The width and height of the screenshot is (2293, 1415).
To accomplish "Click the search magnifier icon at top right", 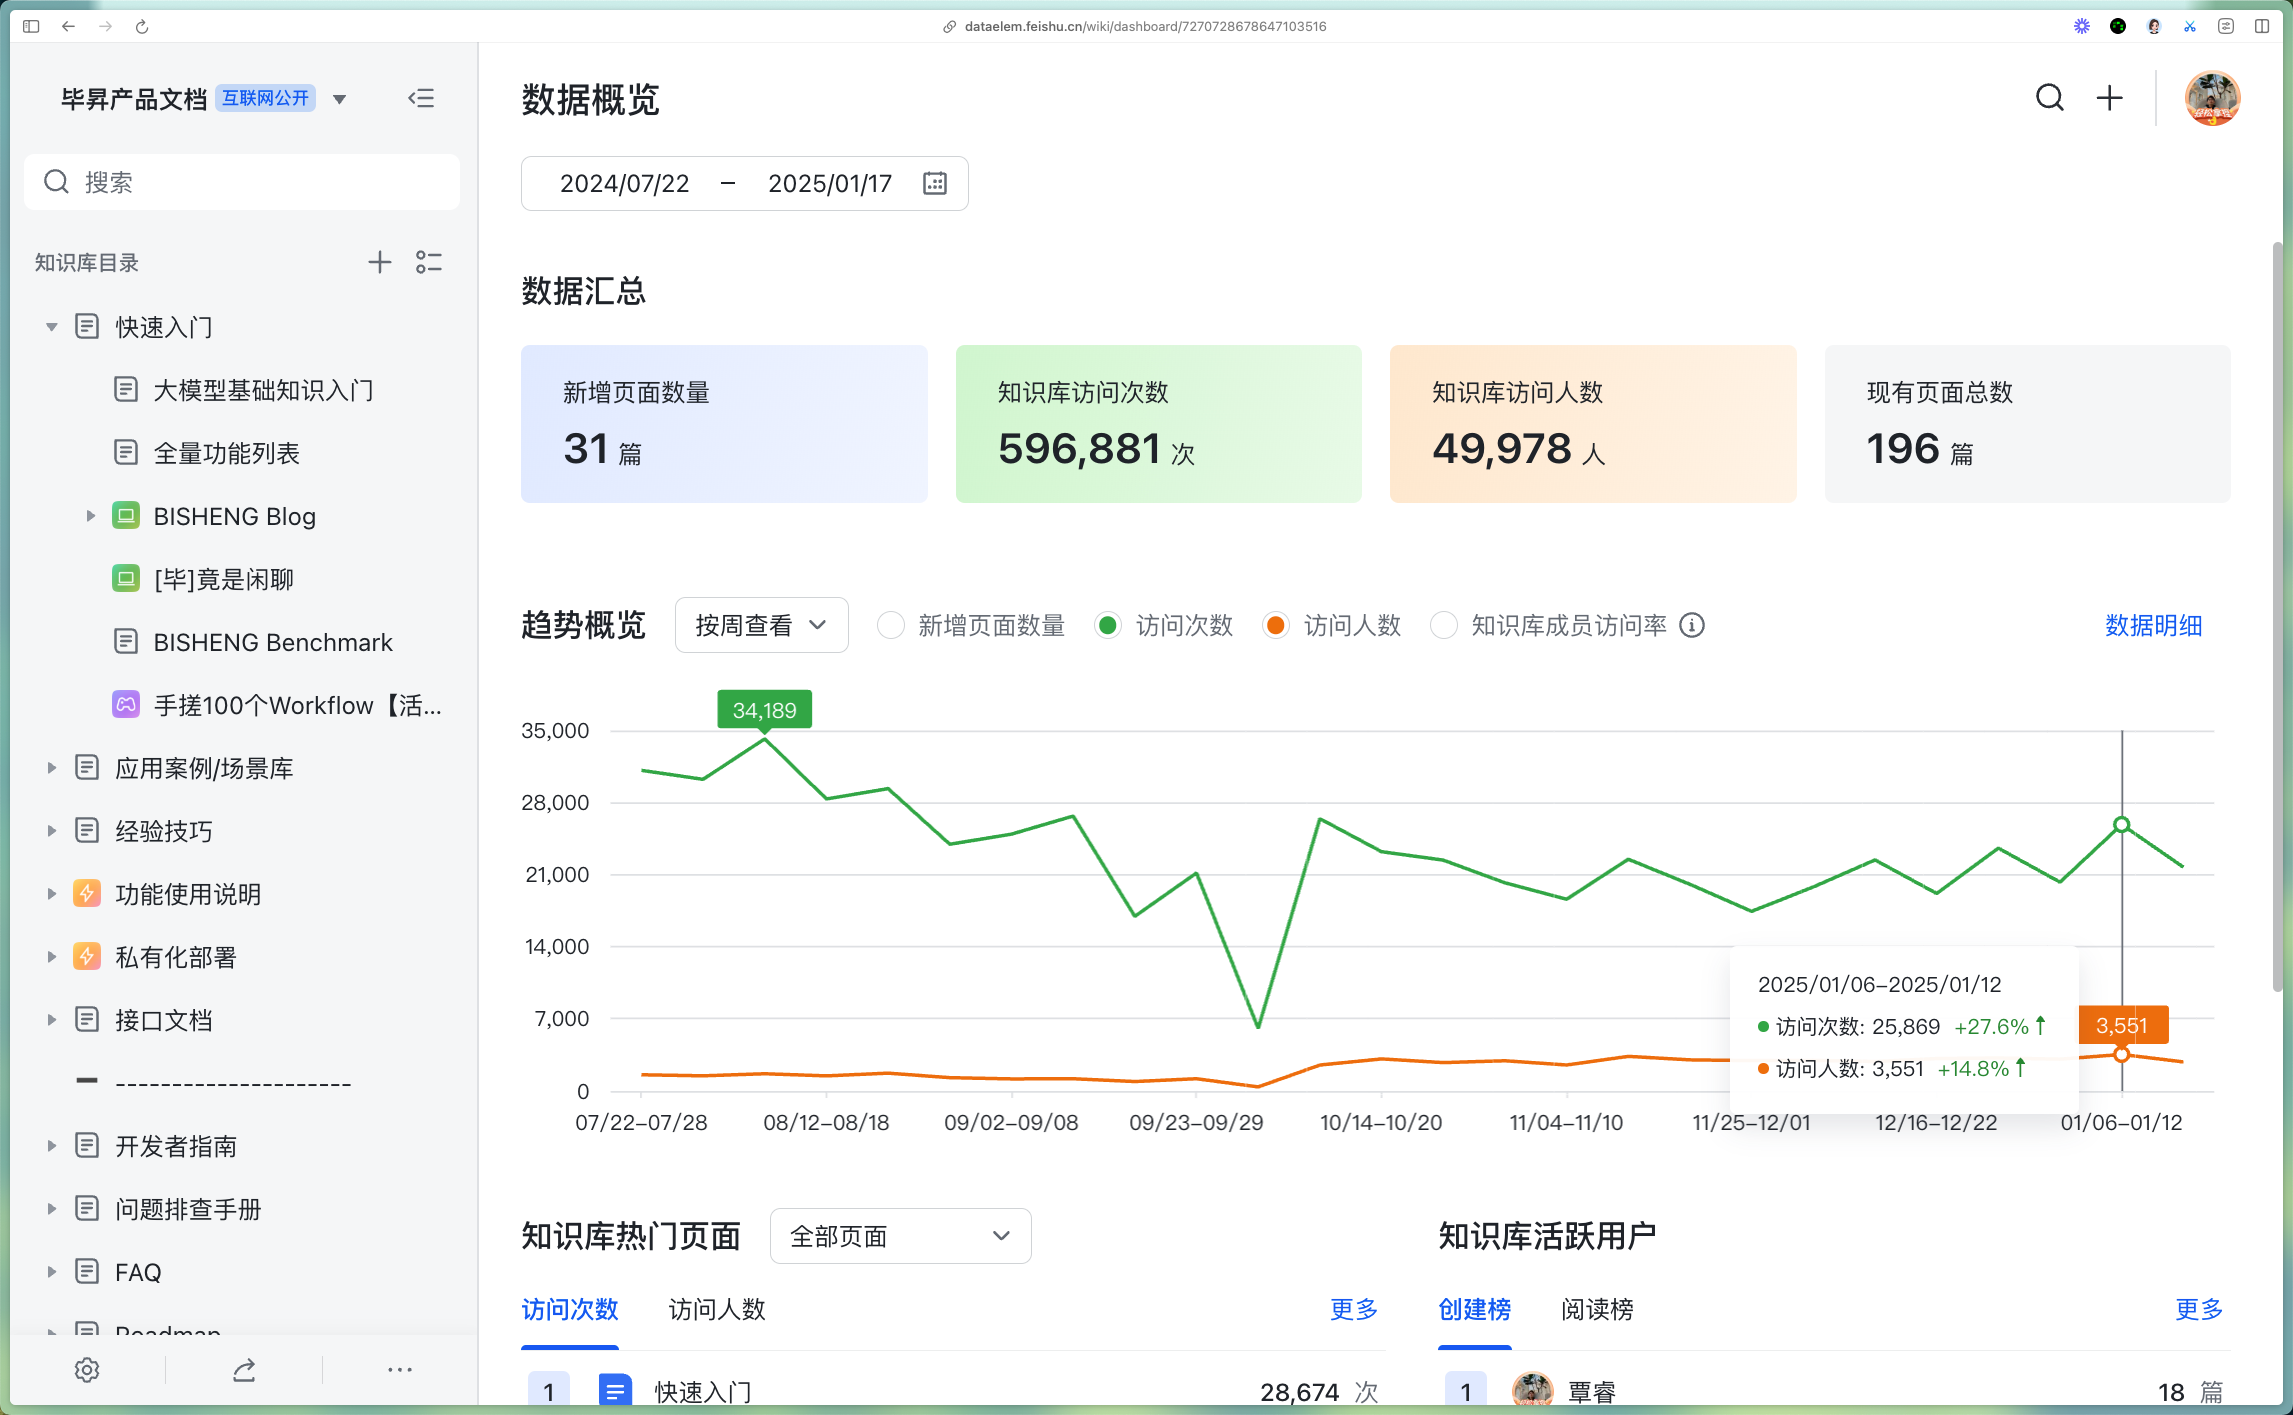I will click(x=2049, y=98).
